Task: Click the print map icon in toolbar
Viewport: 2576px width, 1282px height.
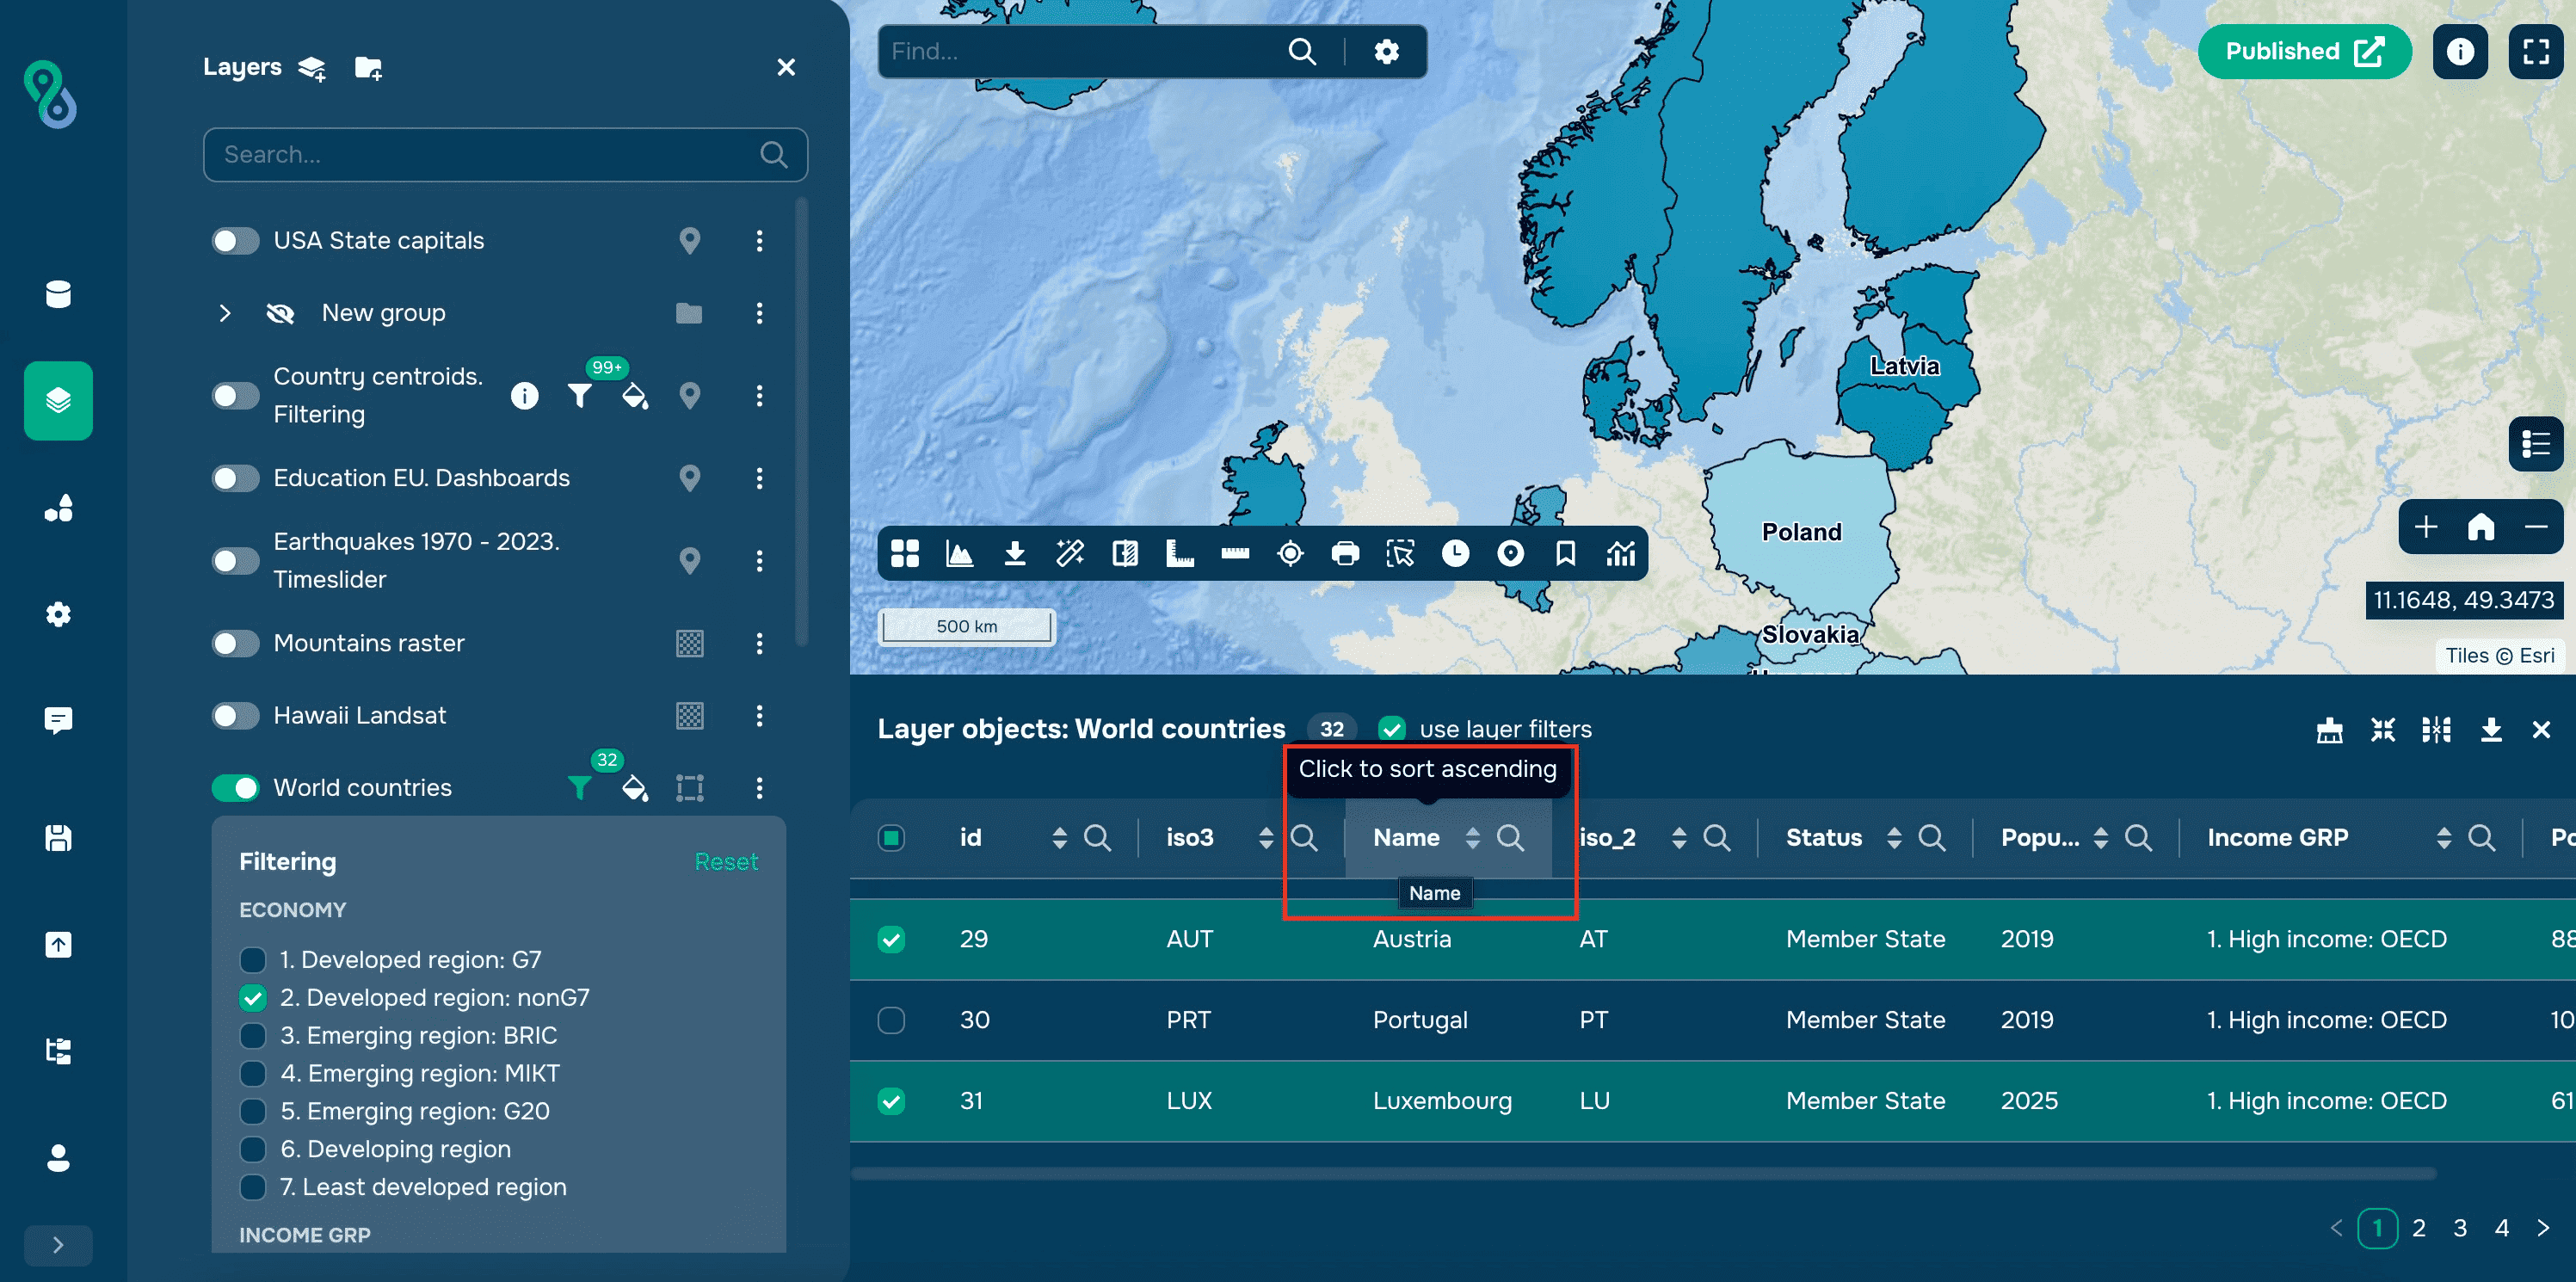Action: [x=1345, y=553]
